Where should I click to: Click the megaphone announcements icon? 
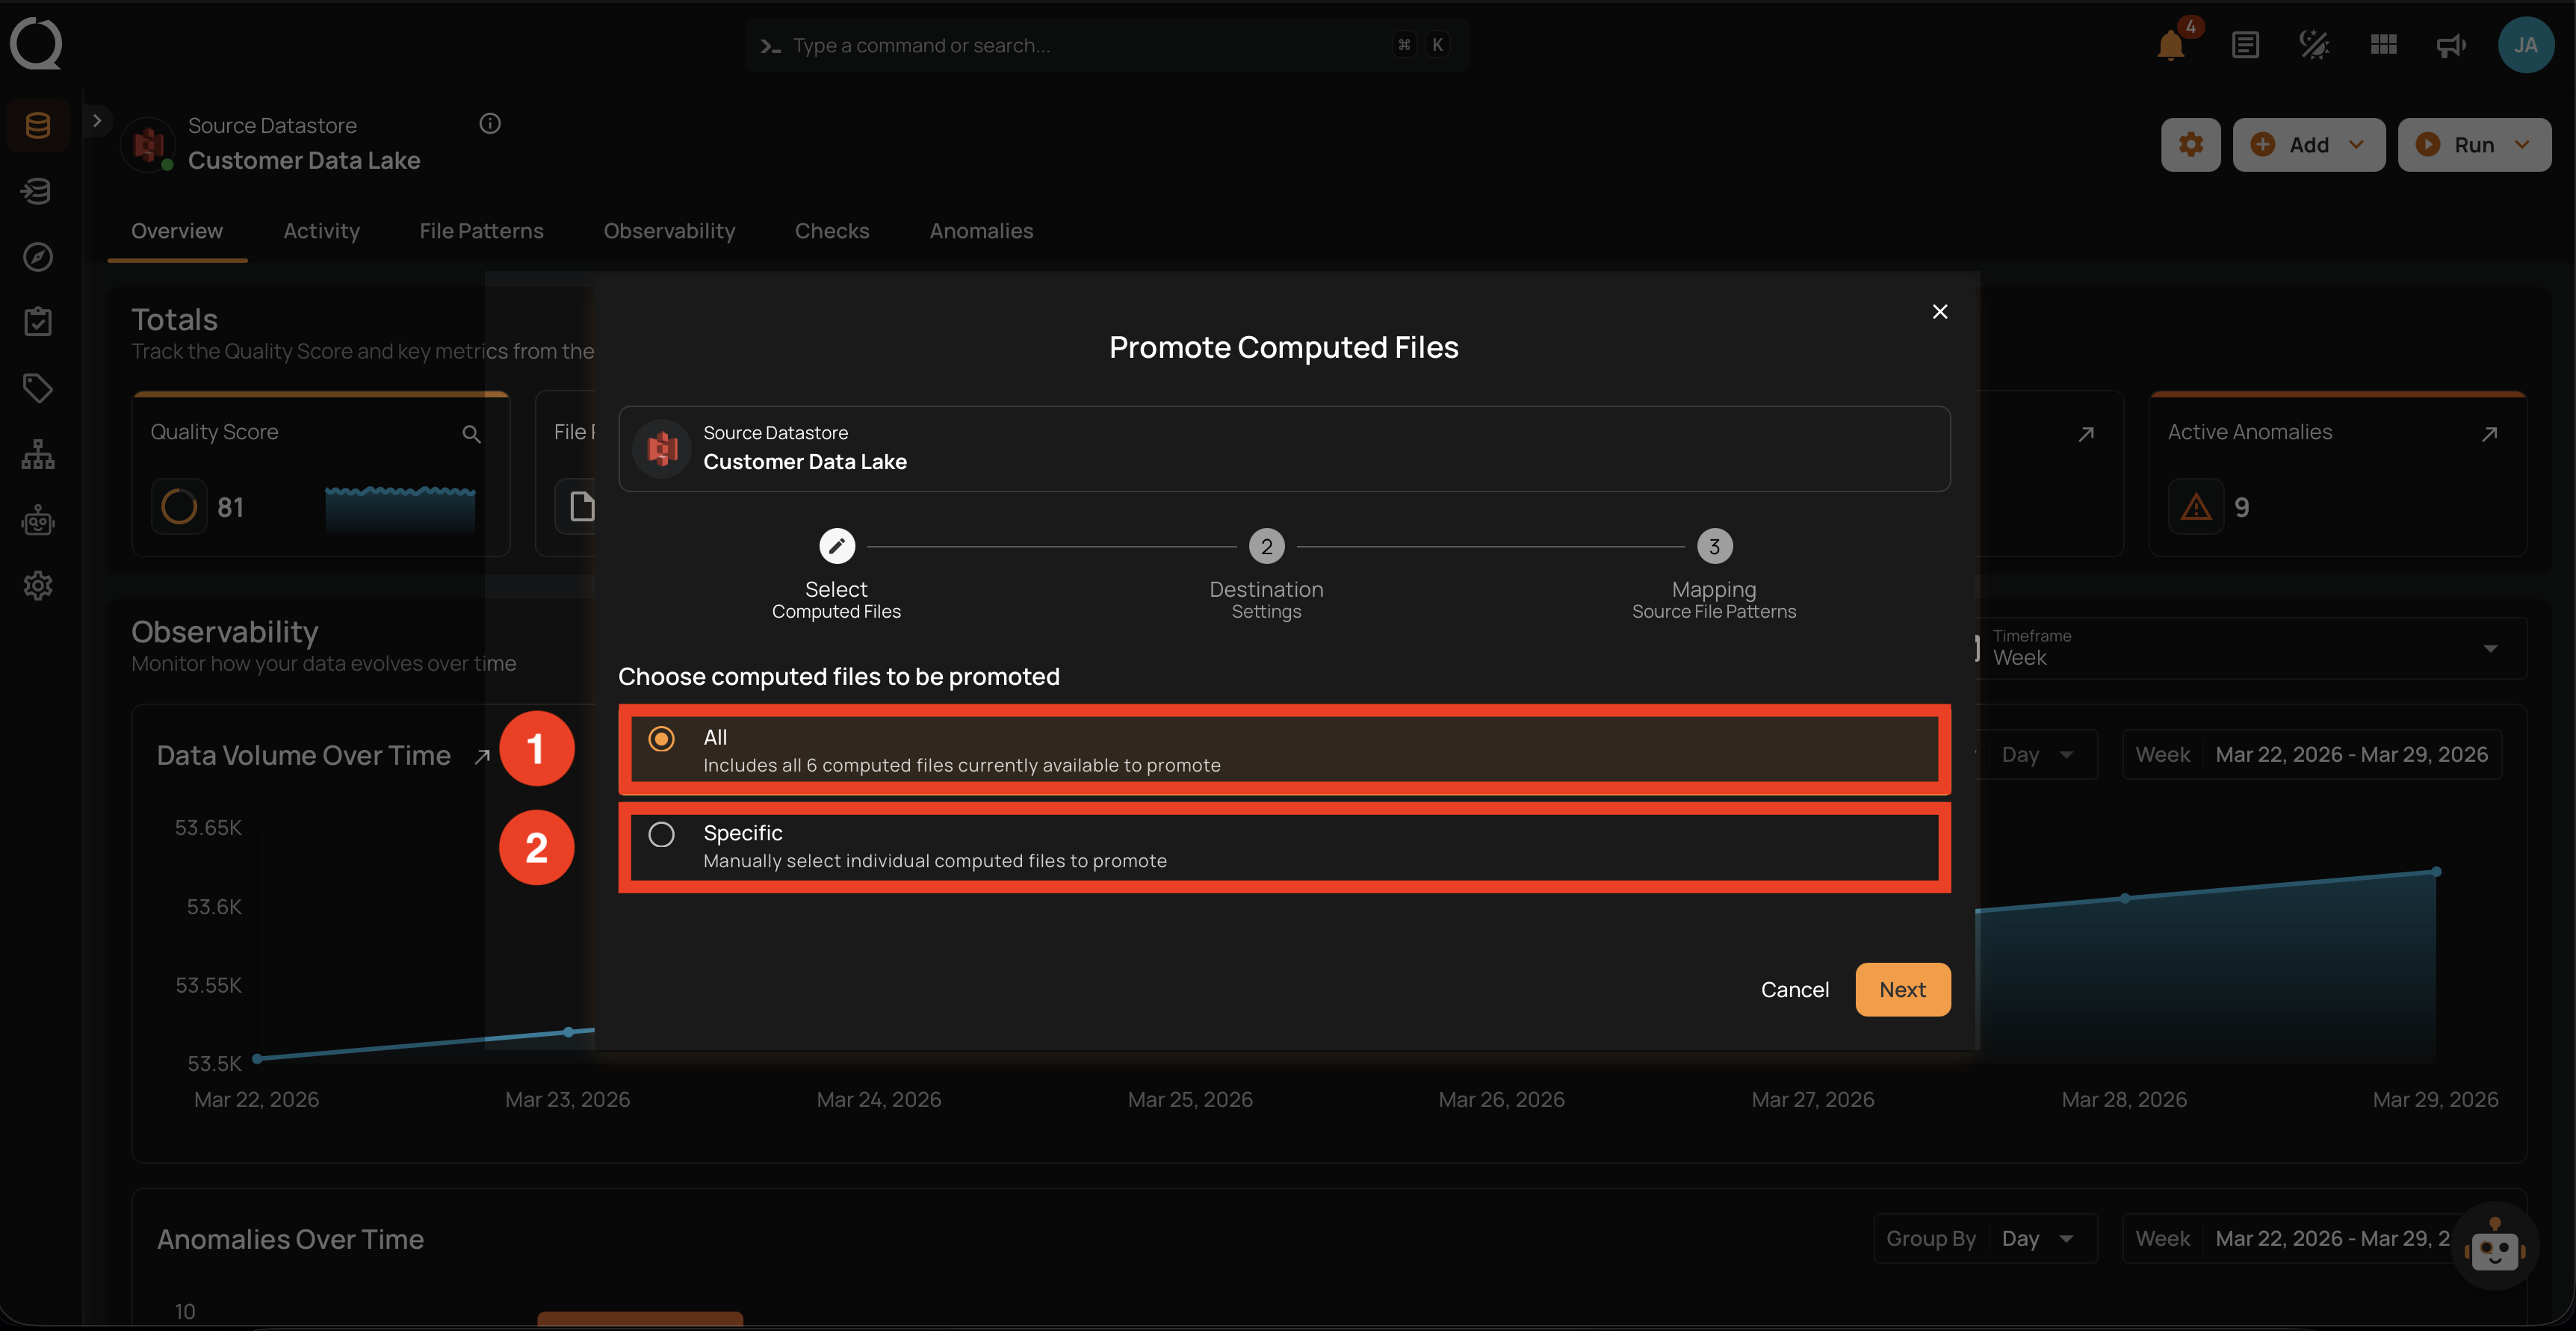tap(2451, 45)
